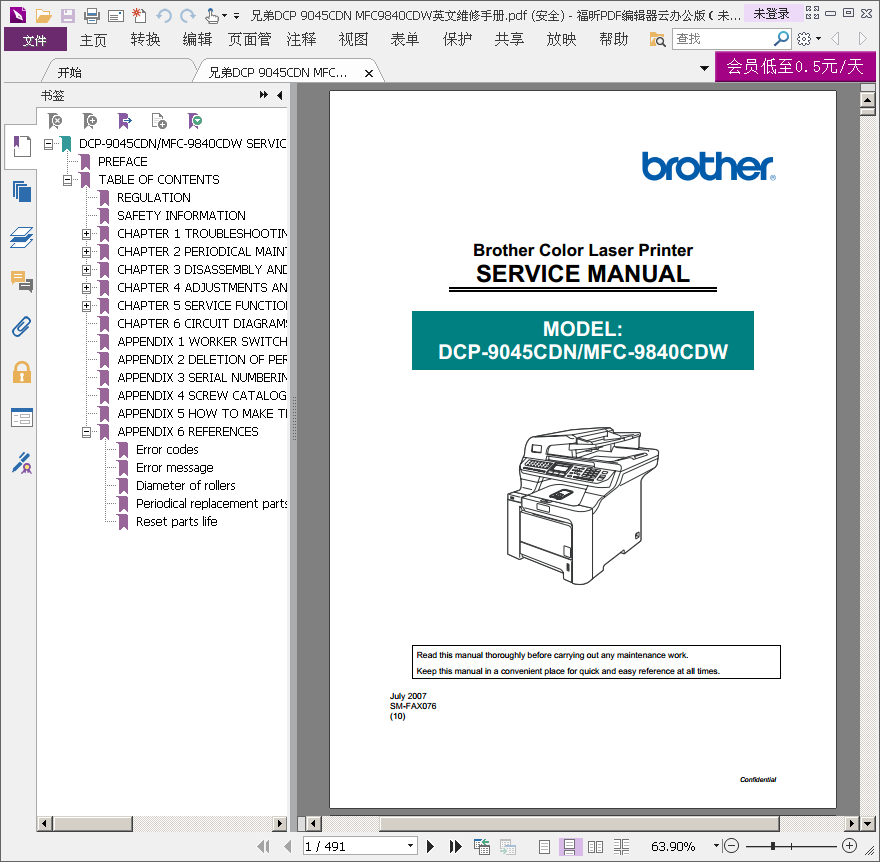Go to the previous page

(x=288, y=846)
